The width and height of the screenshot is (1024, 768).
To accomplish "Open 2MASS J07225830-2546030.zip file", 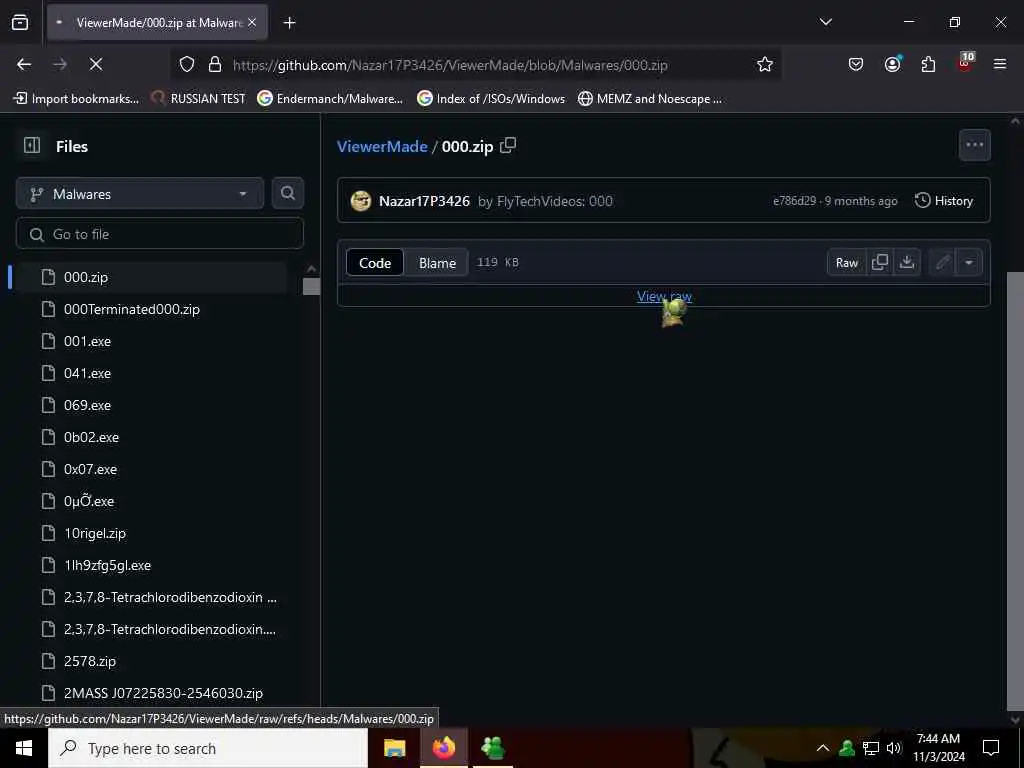I will click(x=163, y=693).
